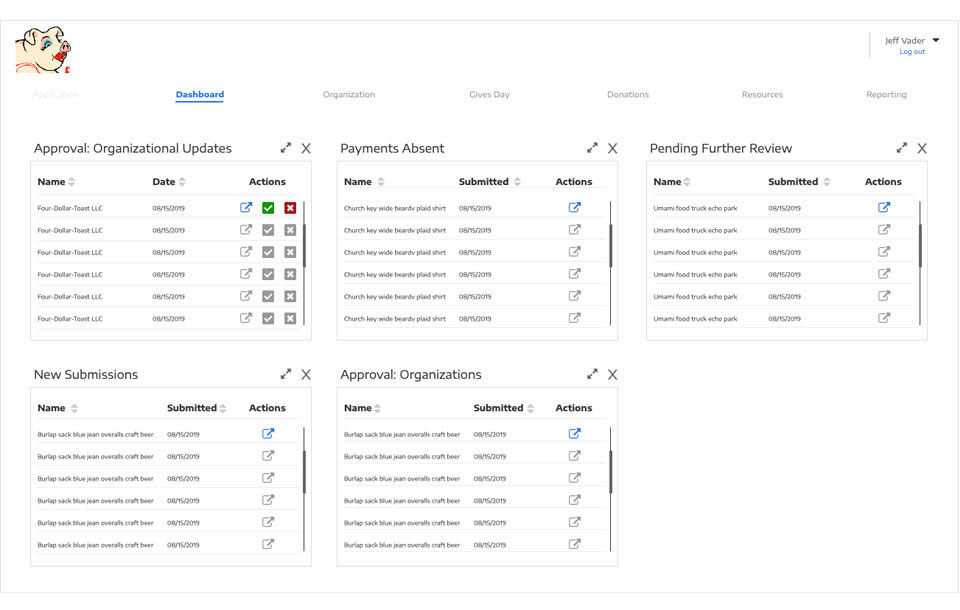Open first Umami food truck row's link icon
Viewport: 960px width, 610px height.
884,208
